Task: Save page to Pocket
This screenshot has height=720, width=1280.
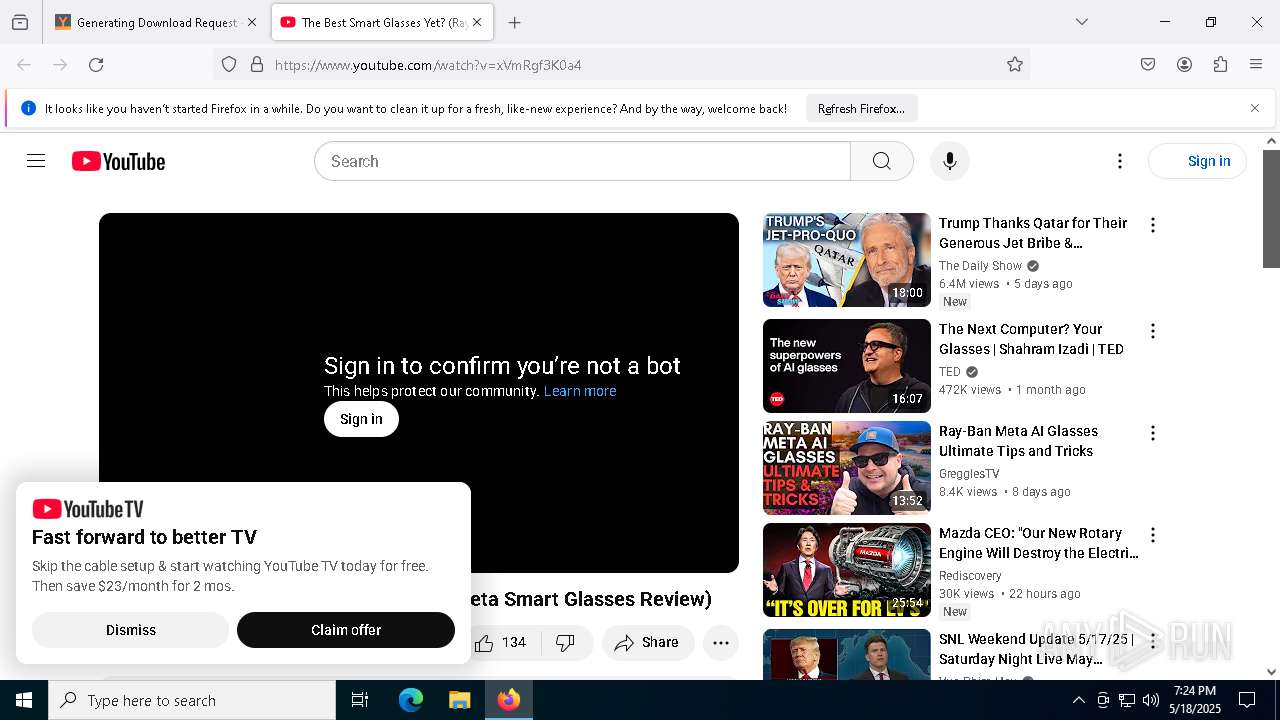Action: pyautogui.click(x=1148, y=65)
